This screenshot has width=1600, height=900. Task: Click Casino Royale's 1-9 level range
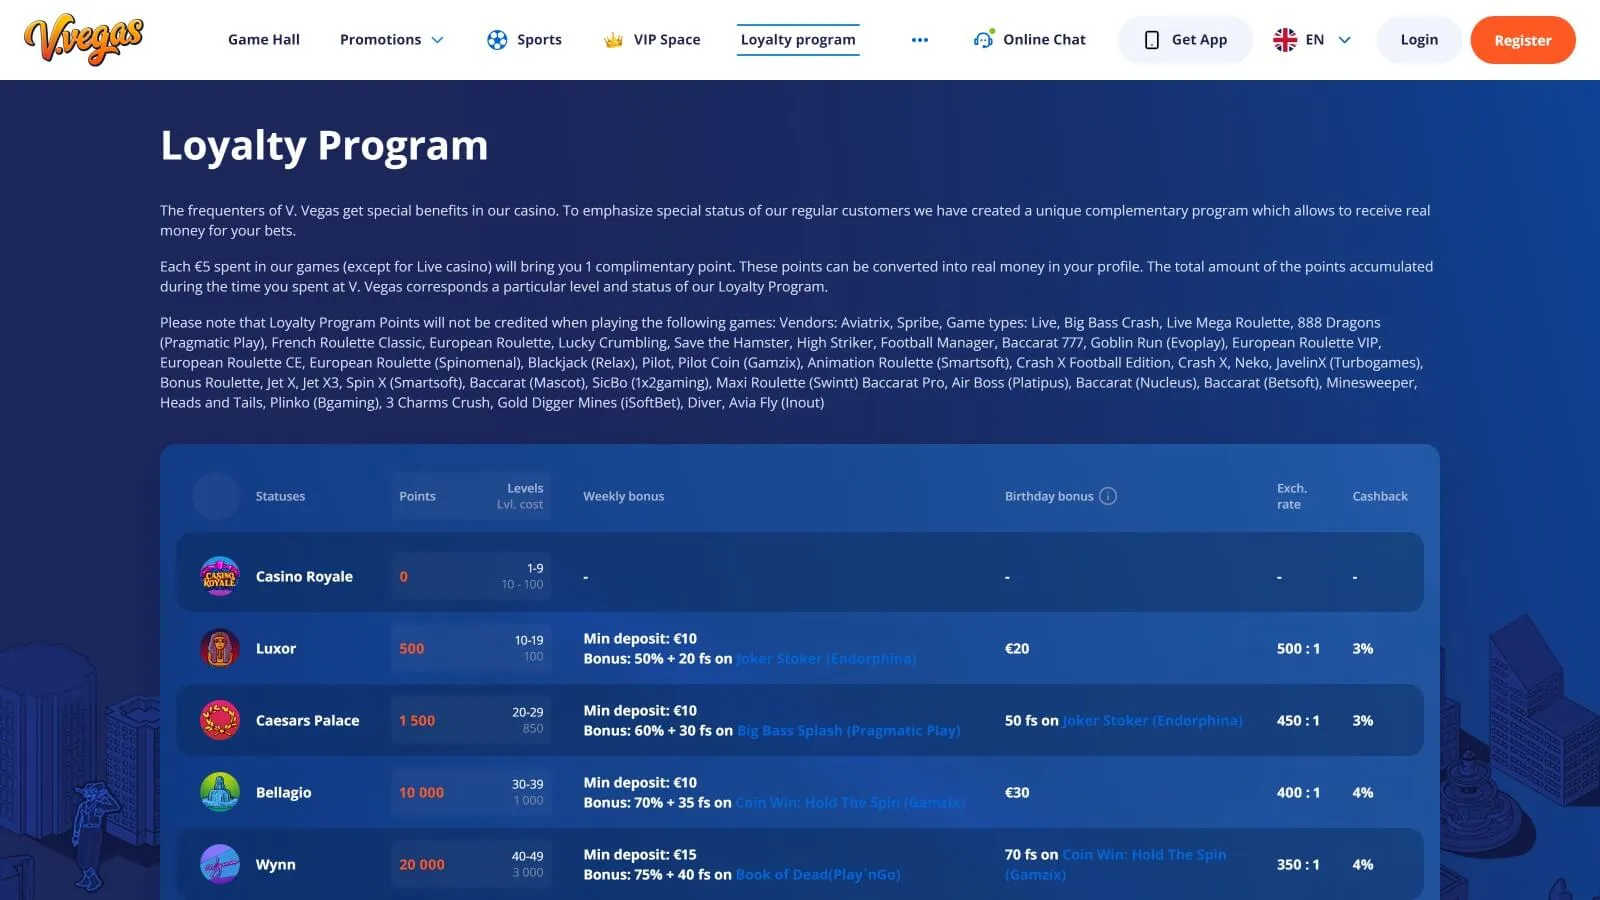point(535,568)
